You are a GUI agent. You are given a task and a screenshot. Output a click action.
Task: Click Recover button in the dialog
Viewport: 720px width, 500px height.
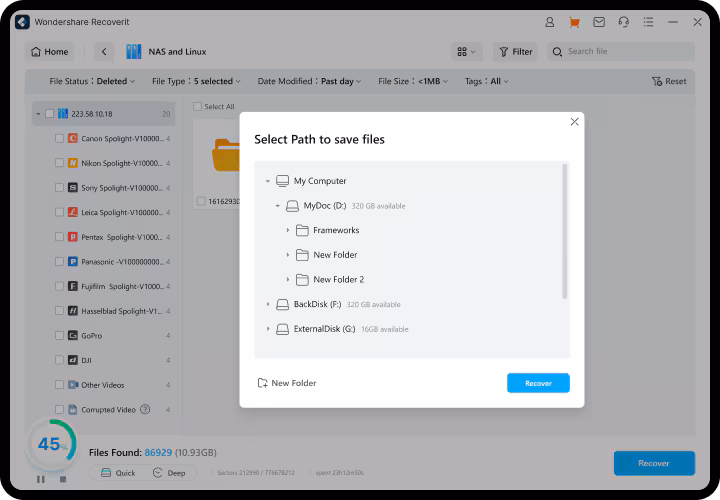[x=538, y=383]
